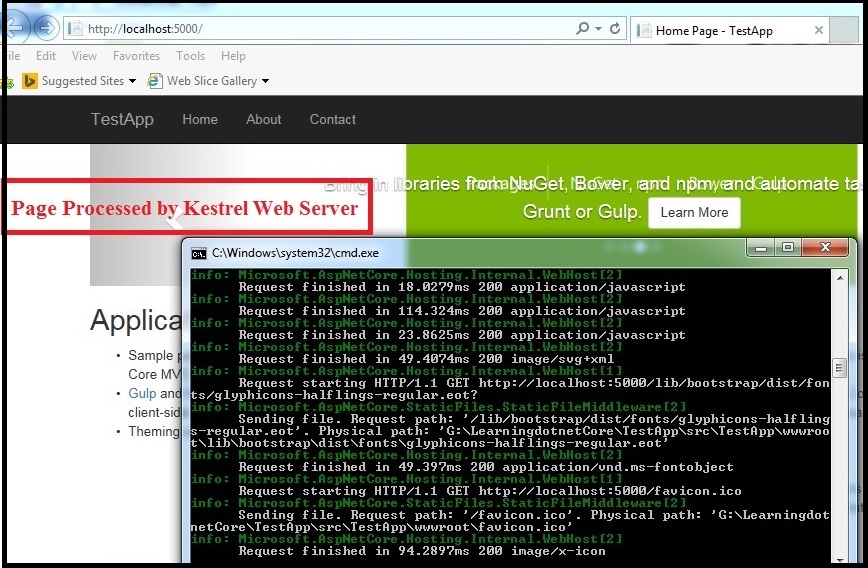Close the Home Page - TestApp tab
868x568 pixels.
819,30
